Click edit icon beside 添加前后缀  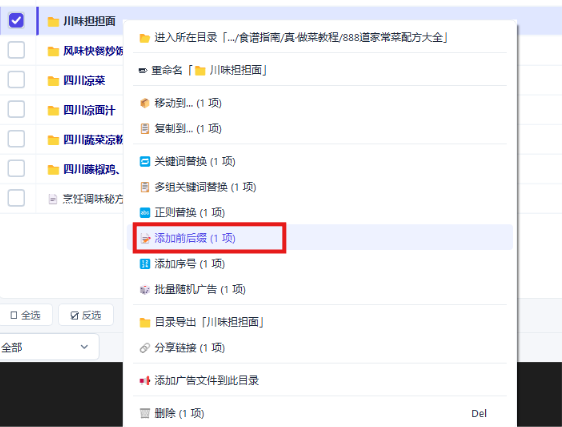[x=145, y=238]
